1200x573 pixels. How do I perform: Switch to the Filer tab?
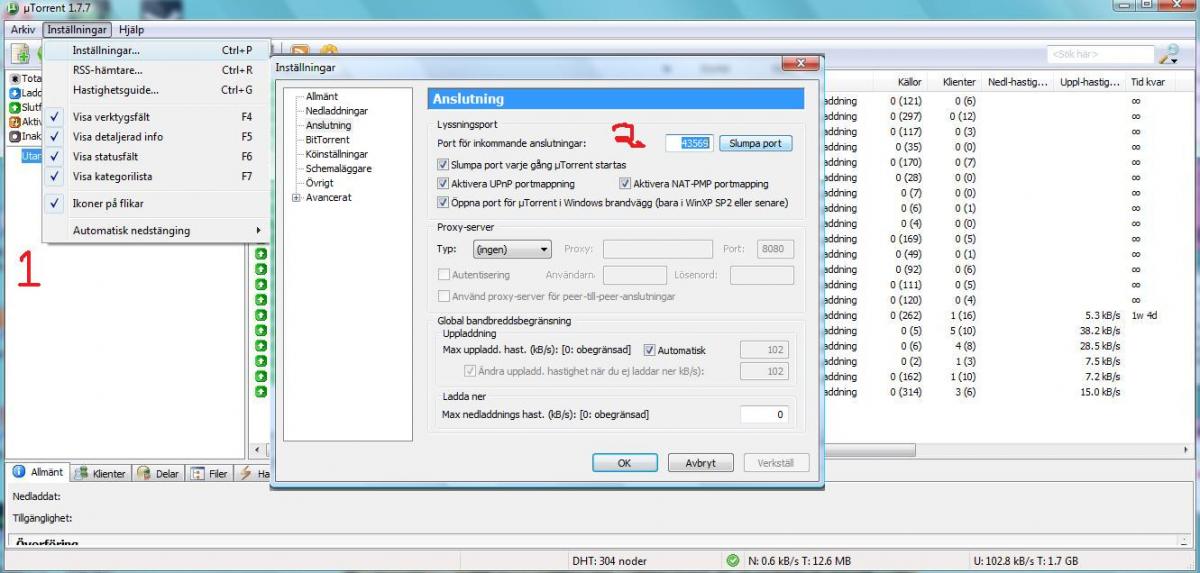point(210,473)
